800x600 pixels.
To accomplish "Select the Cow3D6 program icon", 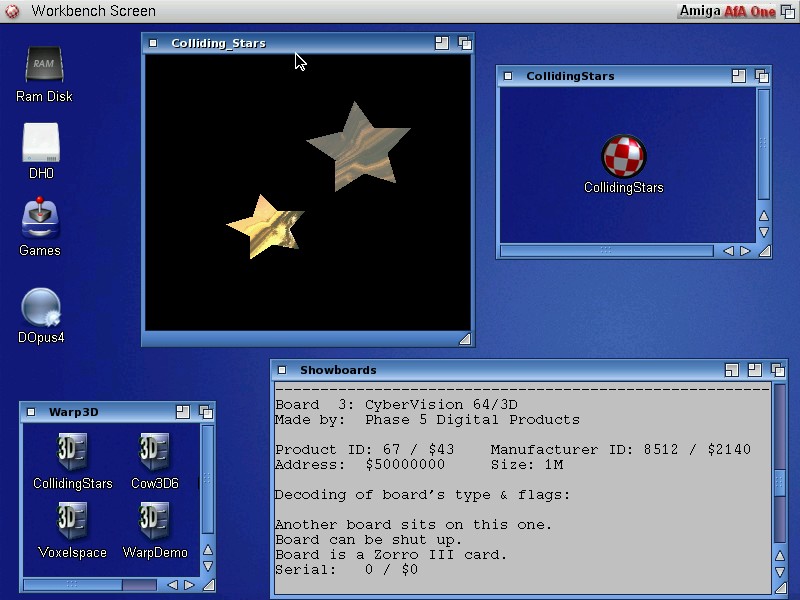I will pos(154,453).
